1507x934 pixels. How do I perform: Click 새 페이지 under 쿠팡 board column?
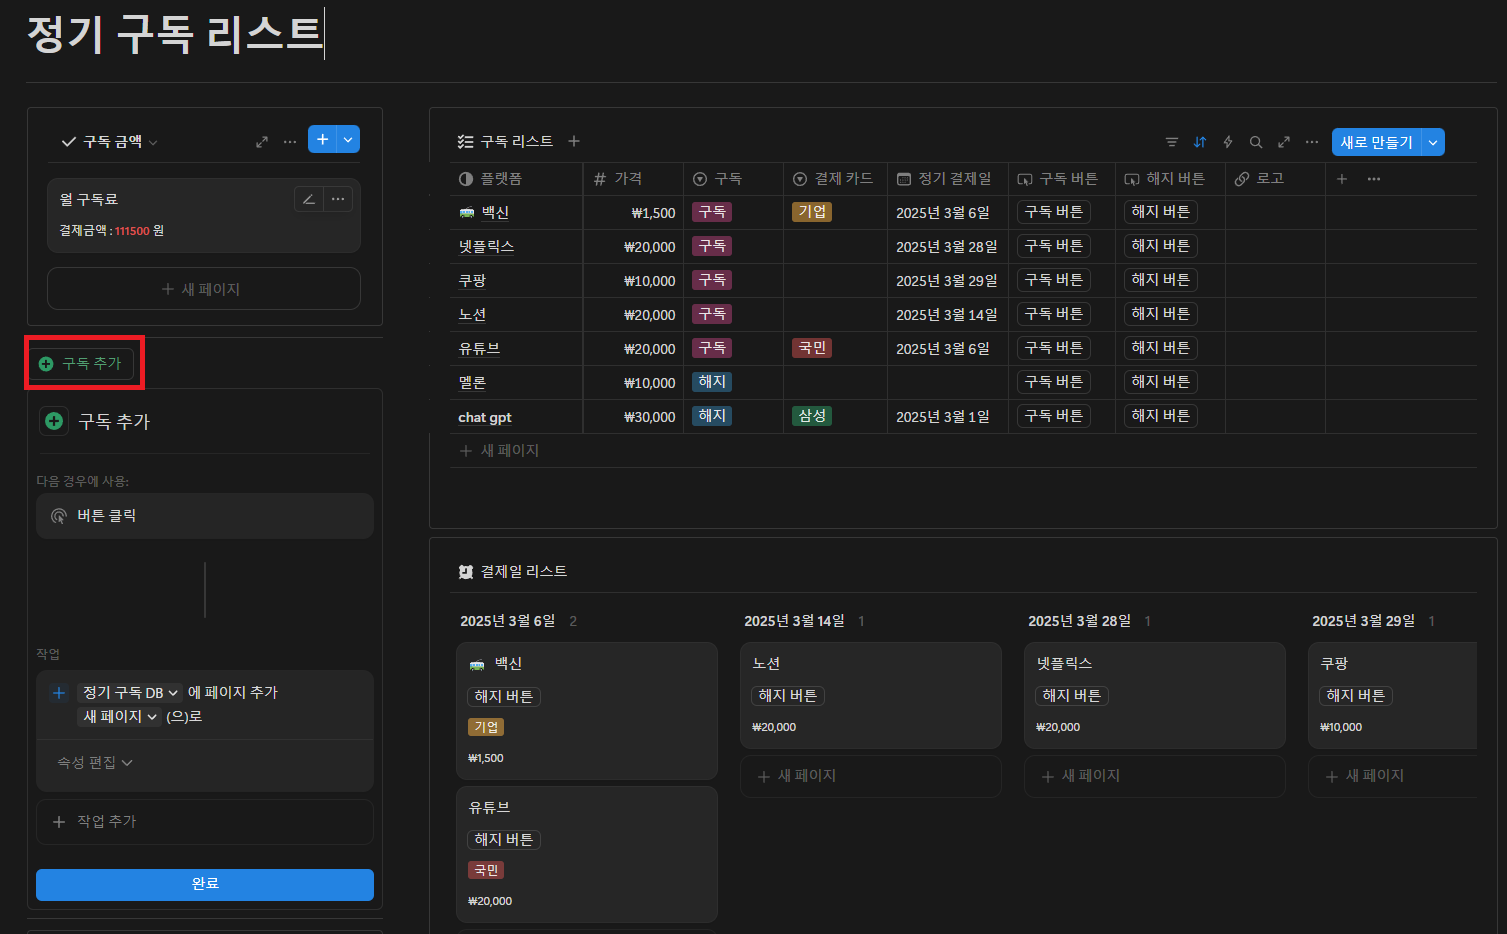tap(1392, 776)
